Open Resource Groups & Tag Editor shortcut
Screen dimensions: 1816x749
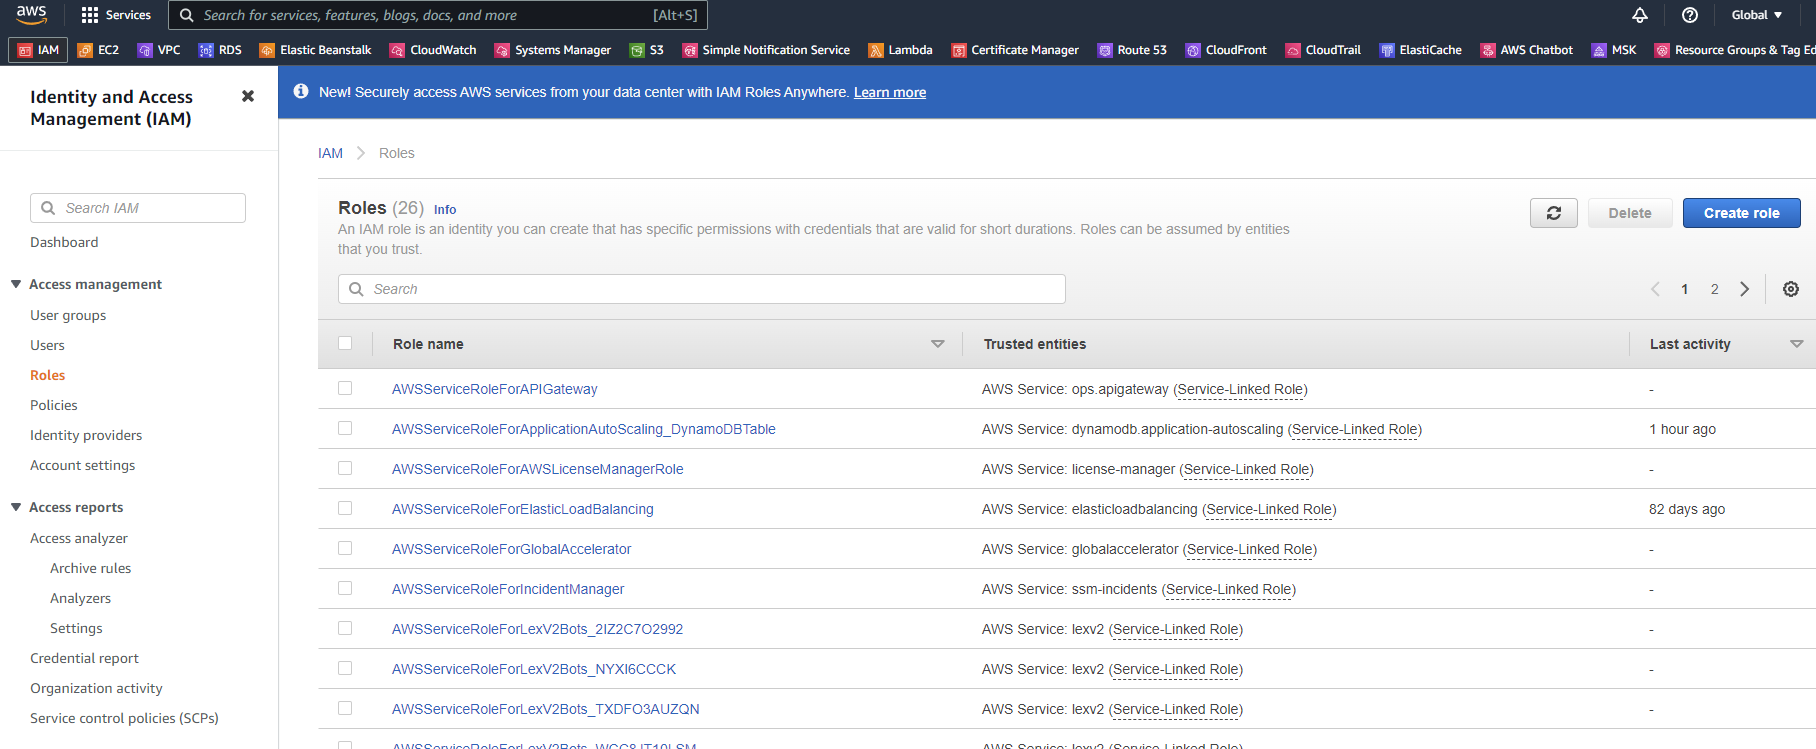[1735, 50]
